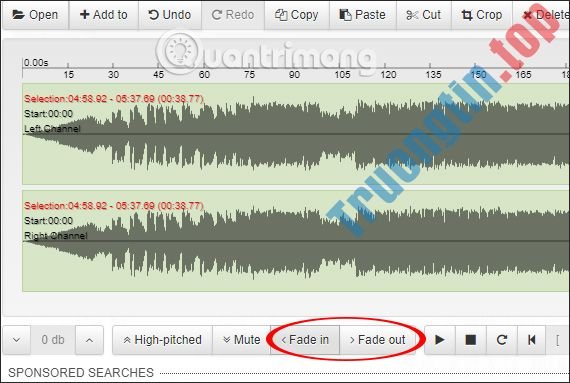570x383 pixels.
Task: Toggle loop replay button
Action: click(502, 340)
